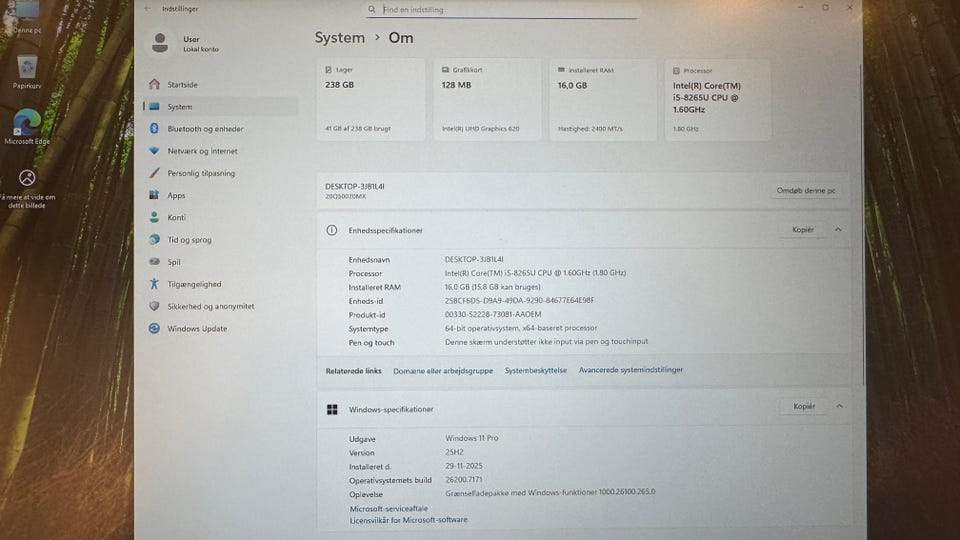Open Avancerede systemindstillinger link
Image resolution: width=960 pixels, height=540 pixels.
tap(631, 370)
